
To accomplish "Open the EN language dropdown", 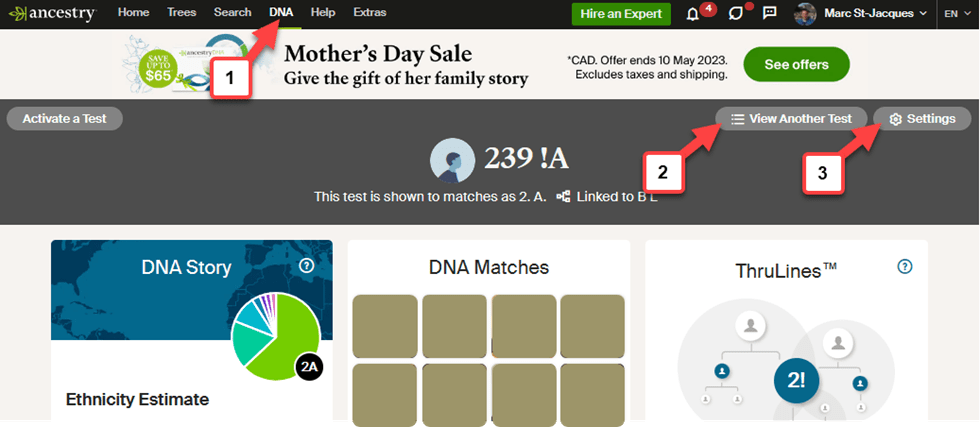I will (x=955, y=14).
